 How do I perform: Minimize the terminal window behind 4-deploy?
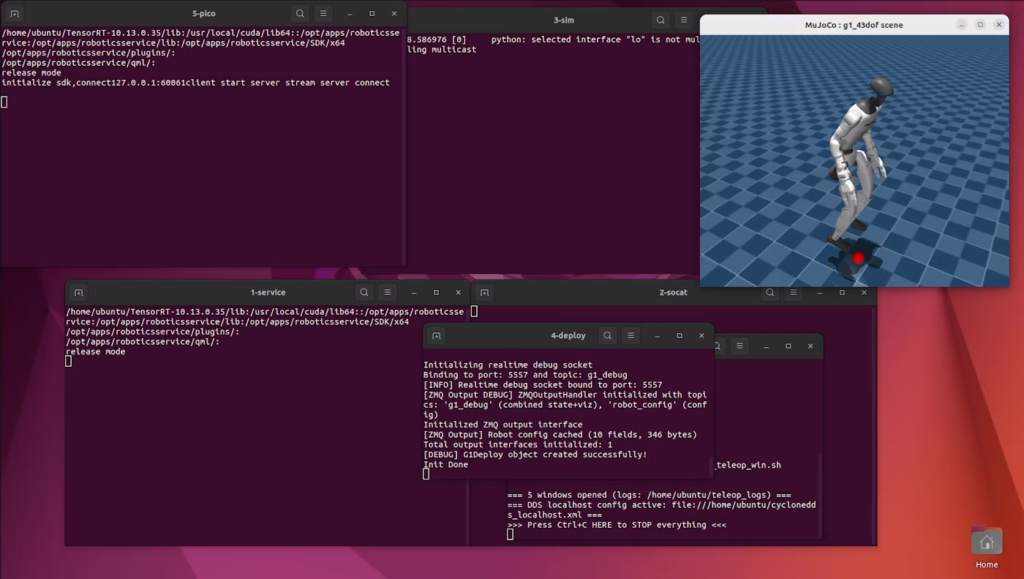(x=766, y=346)
